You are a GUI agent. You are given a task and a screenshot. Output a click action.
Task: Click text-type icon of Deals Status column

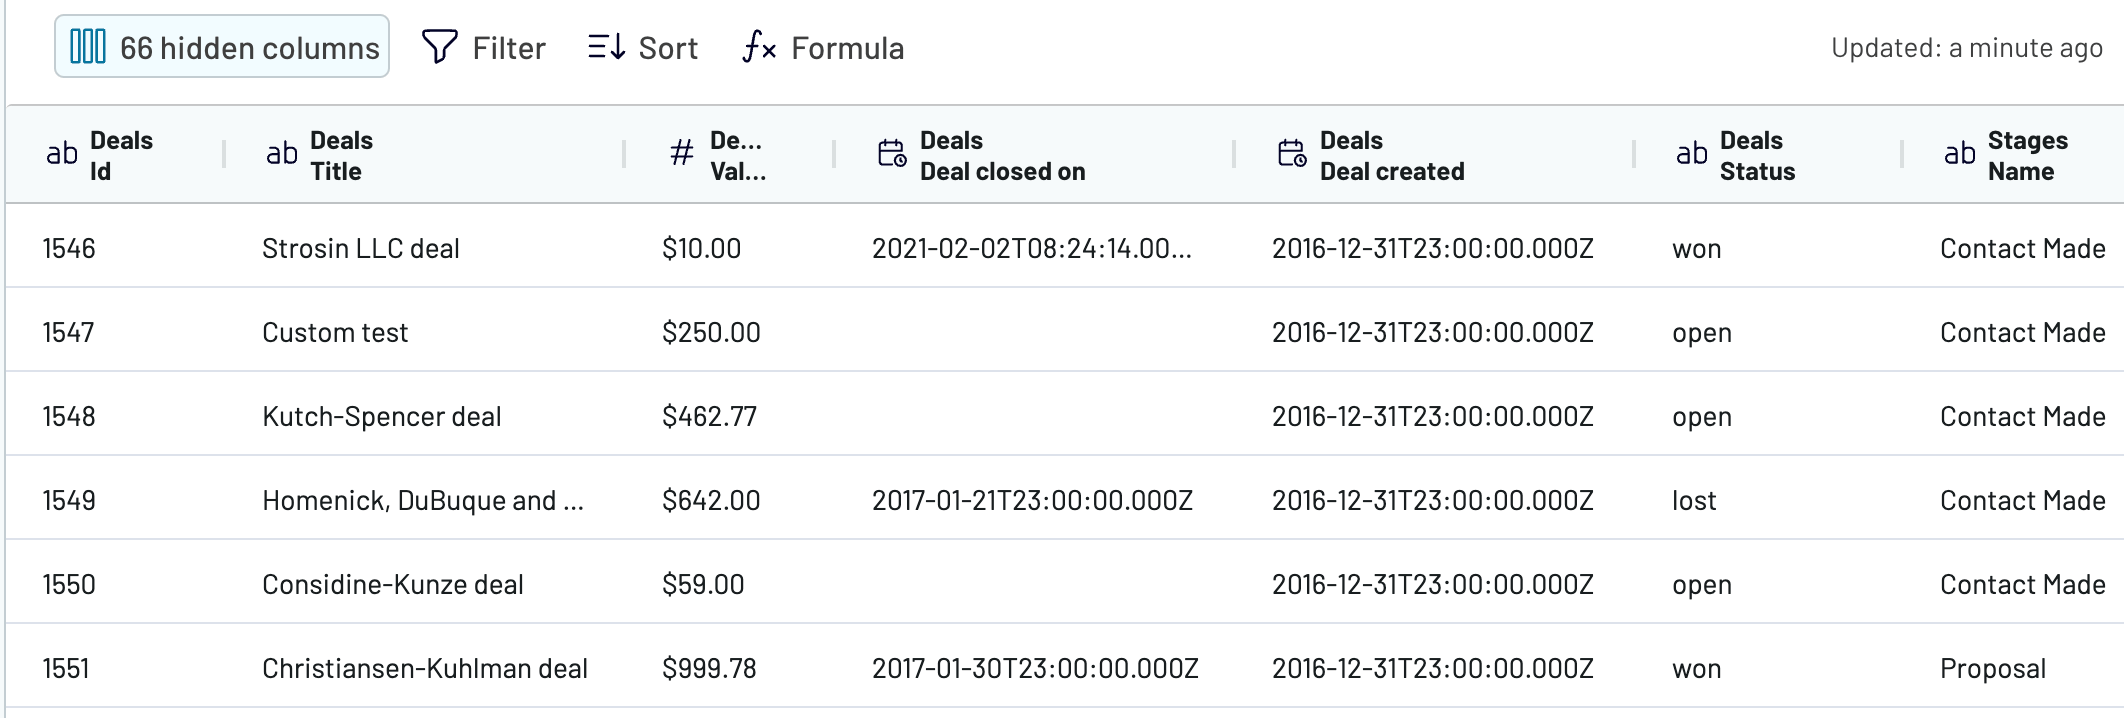tap(1692, 154)
